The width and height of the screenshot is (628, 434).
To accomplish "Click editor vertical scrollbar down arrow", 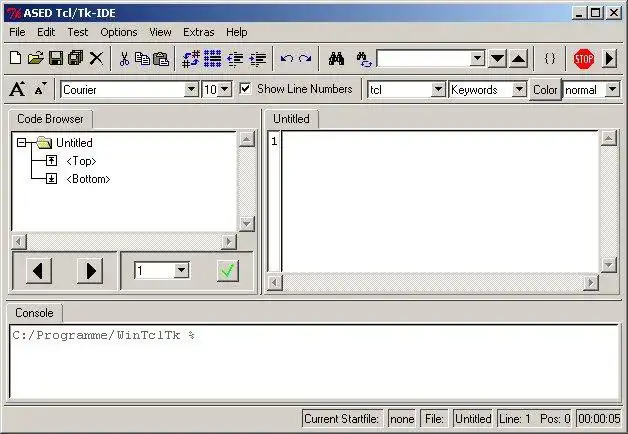I will [x=609, y=265].
